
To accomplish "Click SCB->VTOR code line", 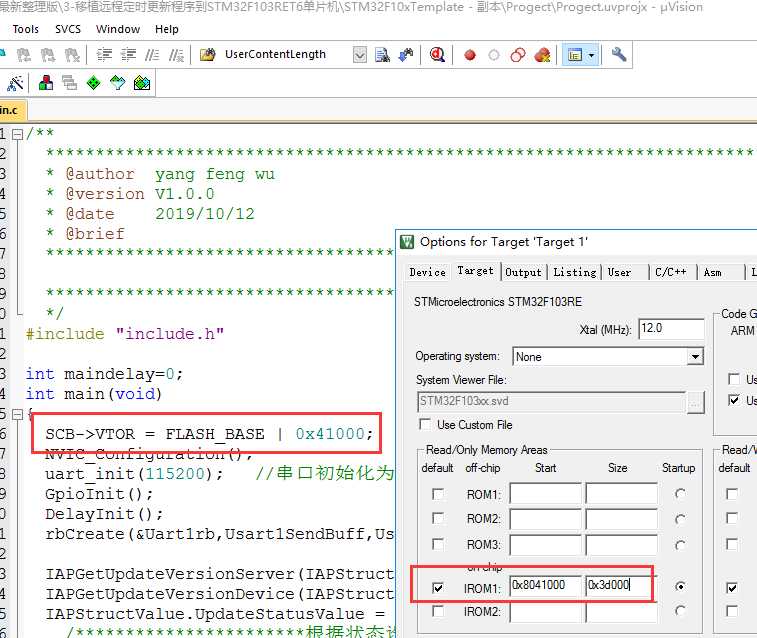I will (209, 434).
